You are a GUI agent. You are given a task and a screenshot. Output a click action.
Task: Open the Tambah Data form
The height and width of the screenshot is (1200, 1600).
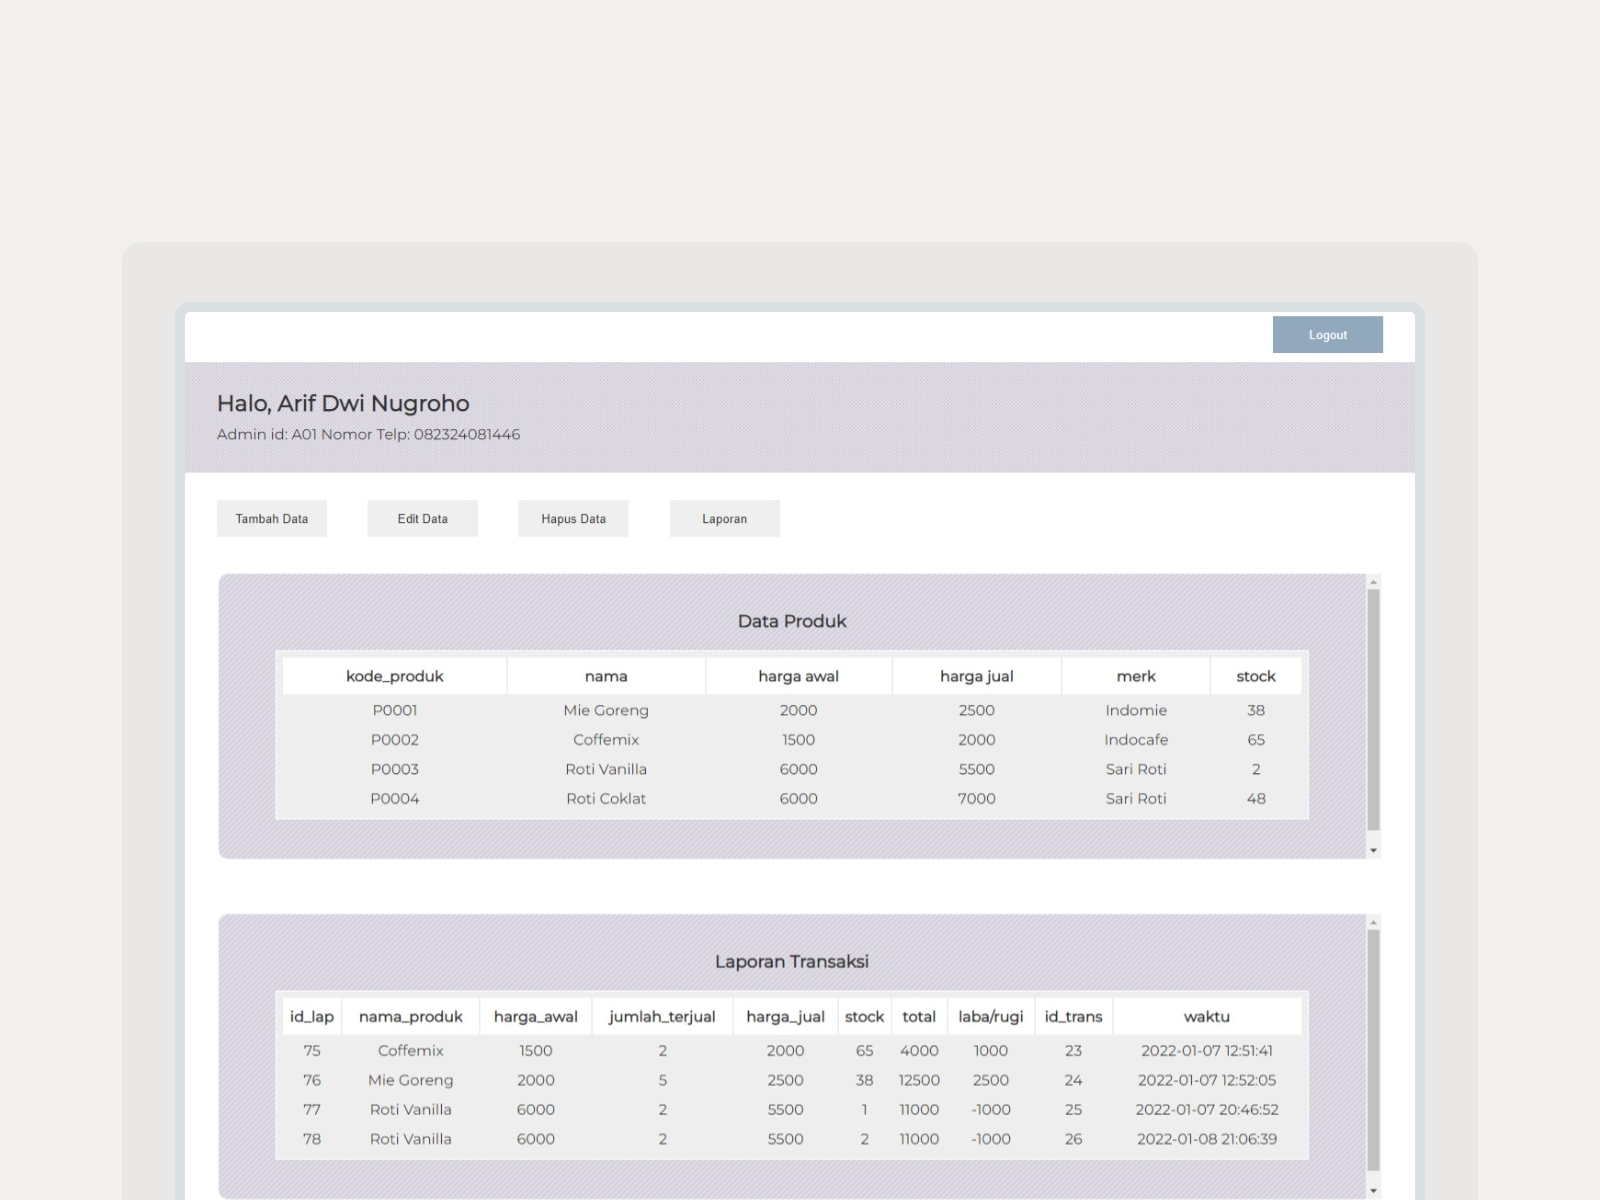click(272, 519)
